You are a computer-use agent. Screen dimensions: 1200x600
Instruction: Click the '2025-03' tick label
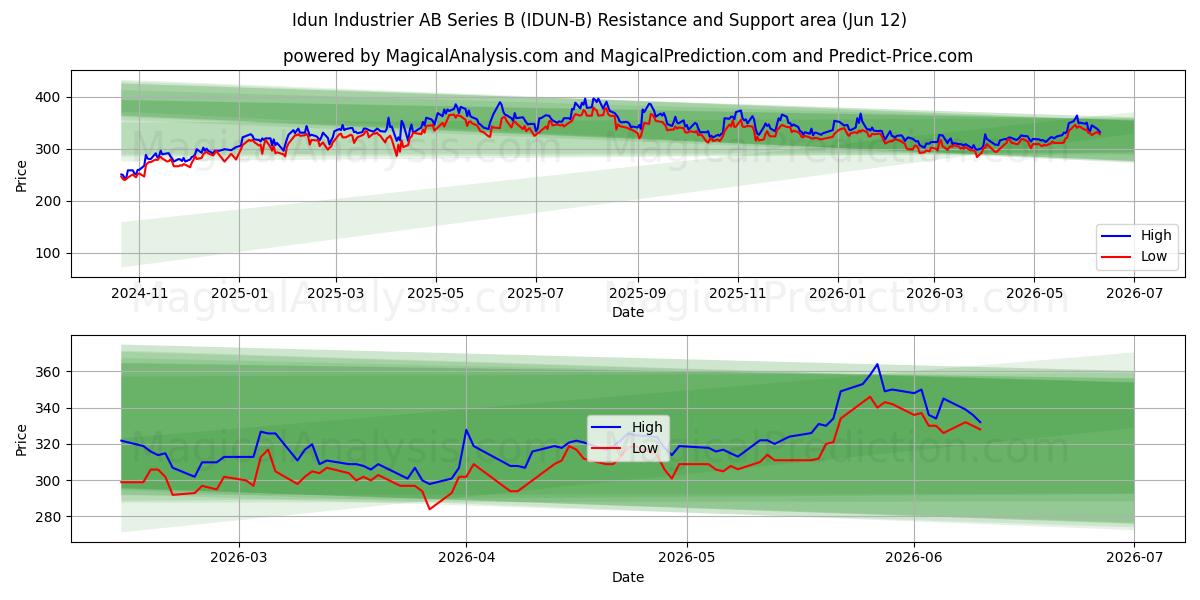[x=336, y=293]
